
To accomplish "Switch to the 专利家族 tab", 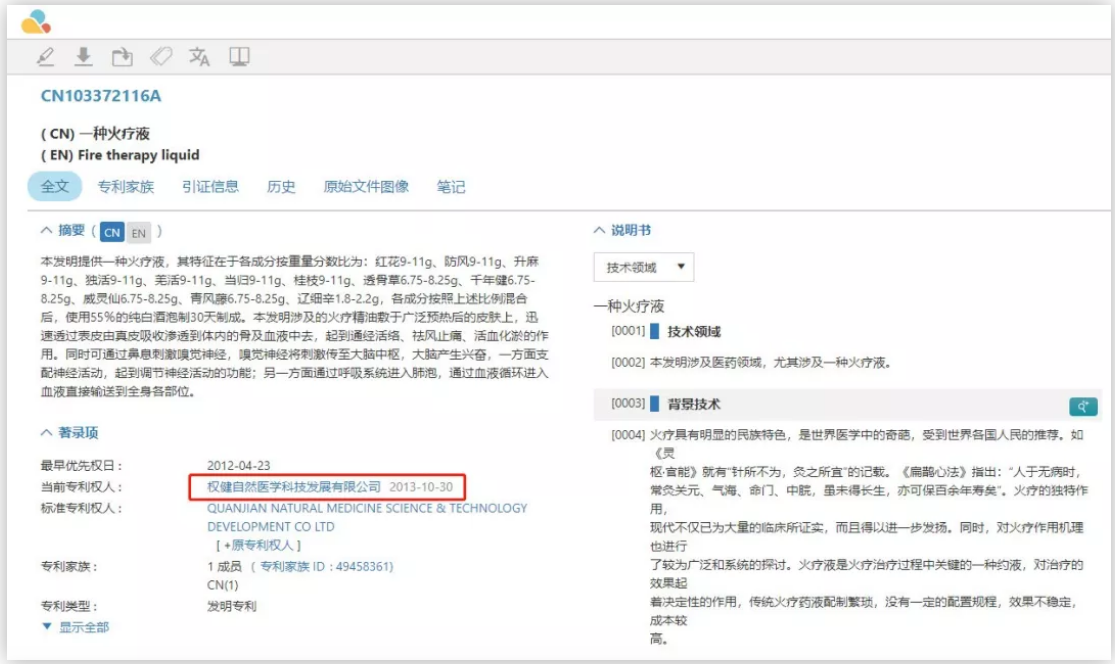I will pos(126,187).
